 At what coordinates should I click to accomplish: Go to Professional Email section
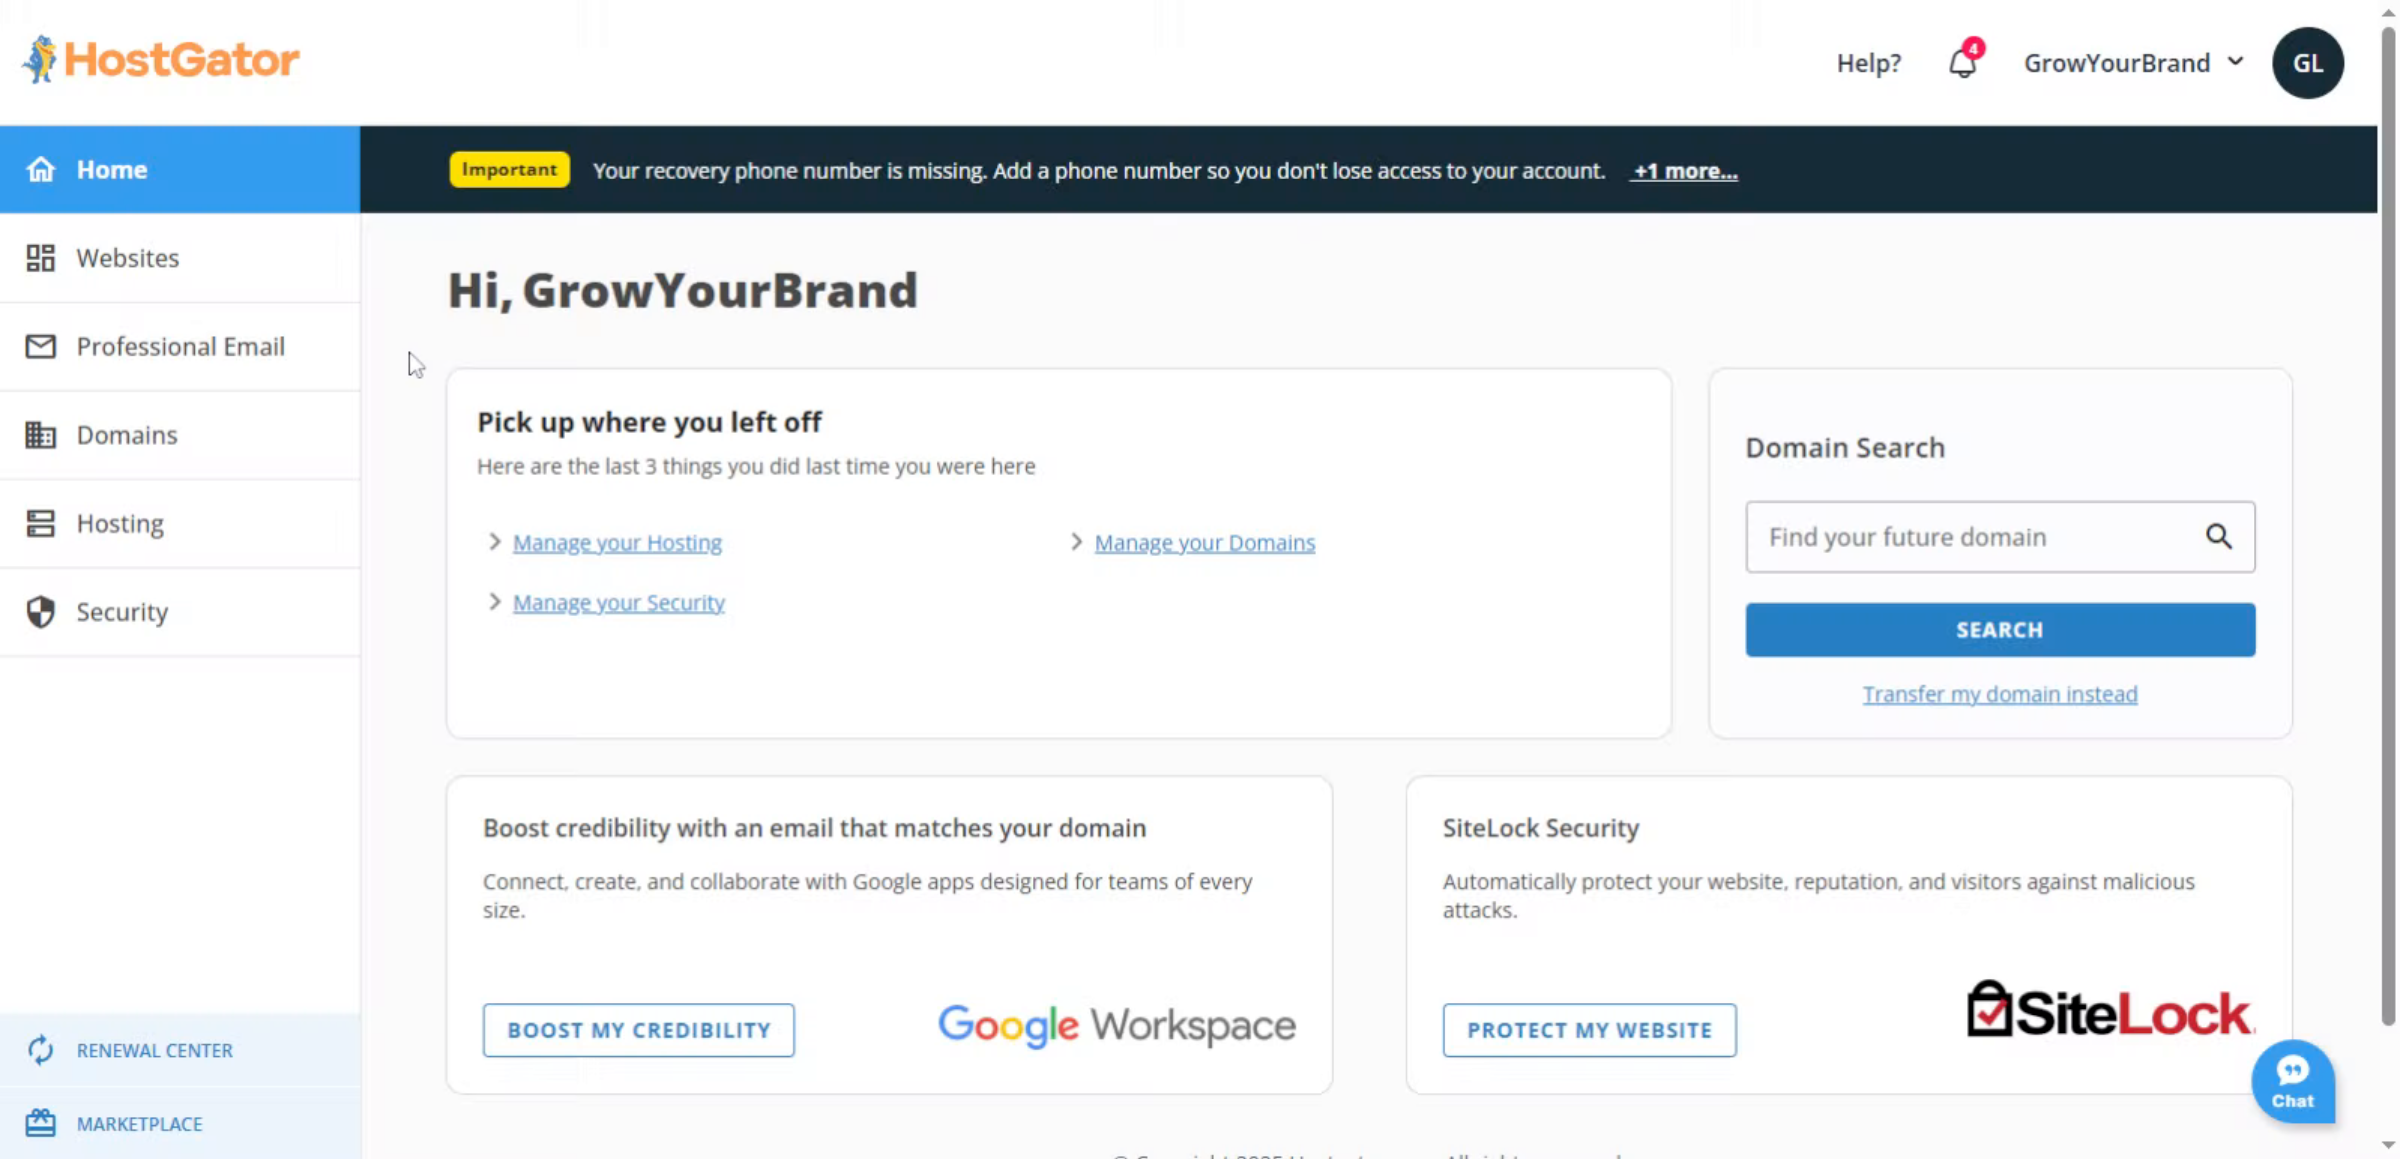180,346
